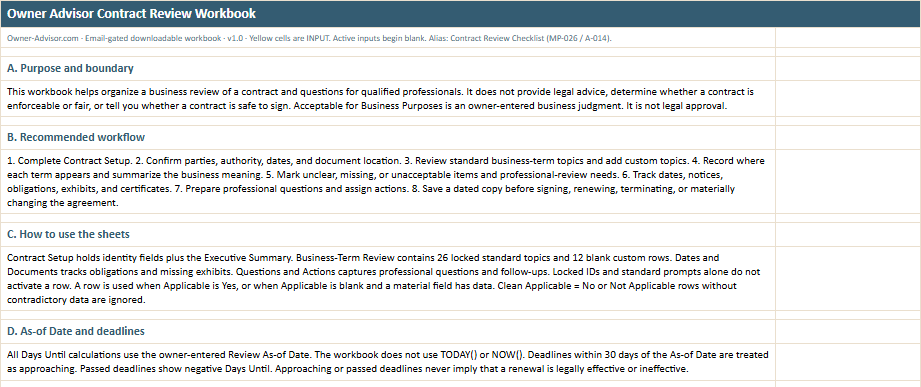Select the 'Owner Advisor Contract Review Workbook' title cell
Viewport: 921px width, 387px height.
[x=460, y=14]
